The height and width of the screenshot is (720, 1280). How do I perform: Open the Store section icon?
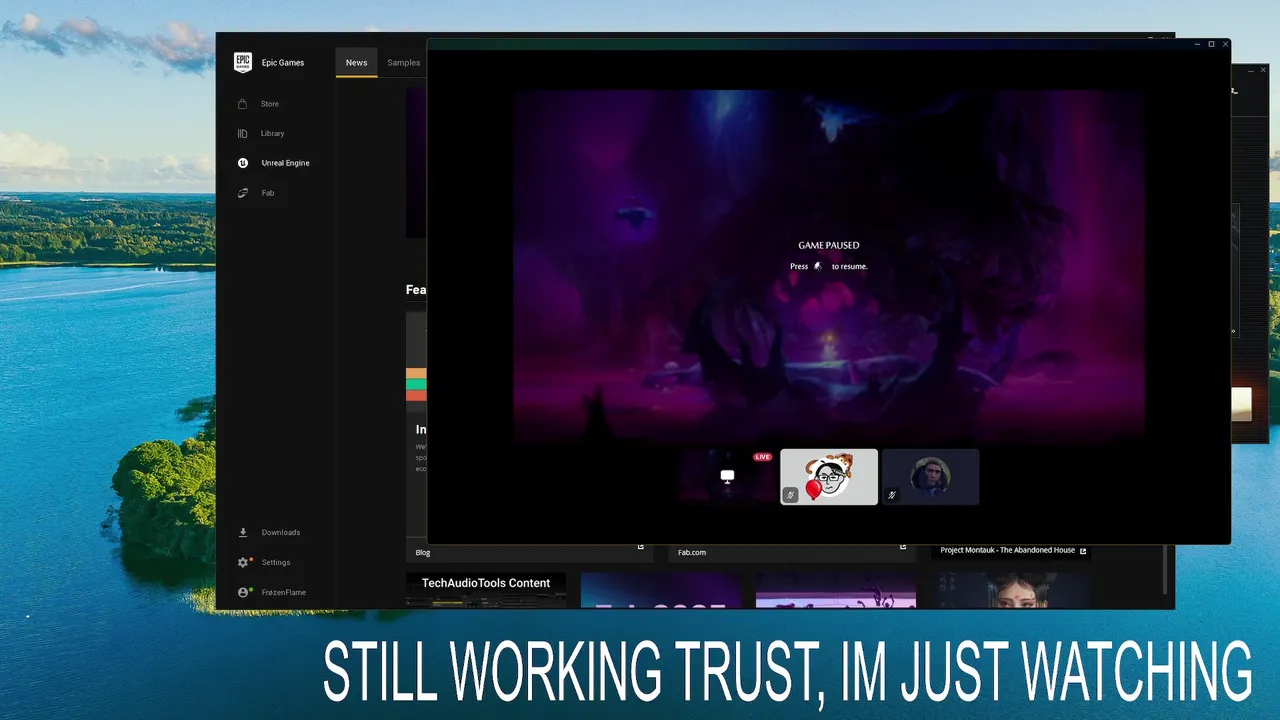243,104
